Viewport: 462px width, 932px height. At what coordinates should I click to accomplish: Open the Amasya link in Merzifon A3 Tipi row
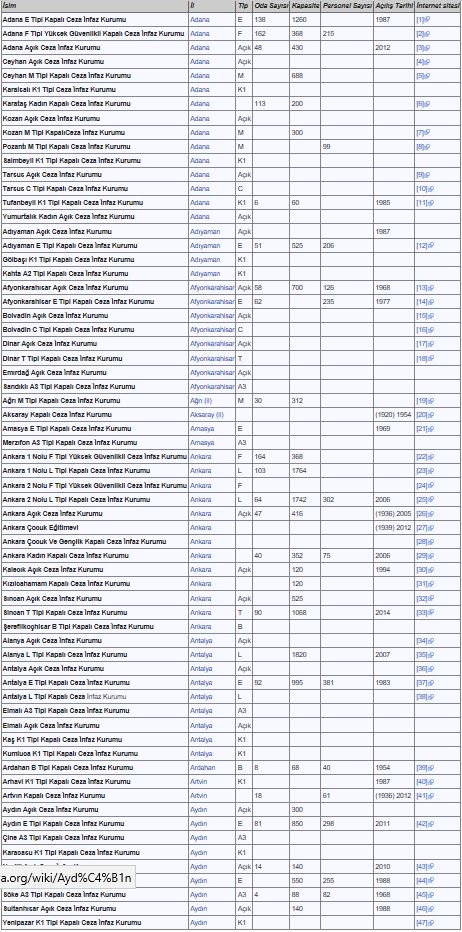[x=202, y=443]
